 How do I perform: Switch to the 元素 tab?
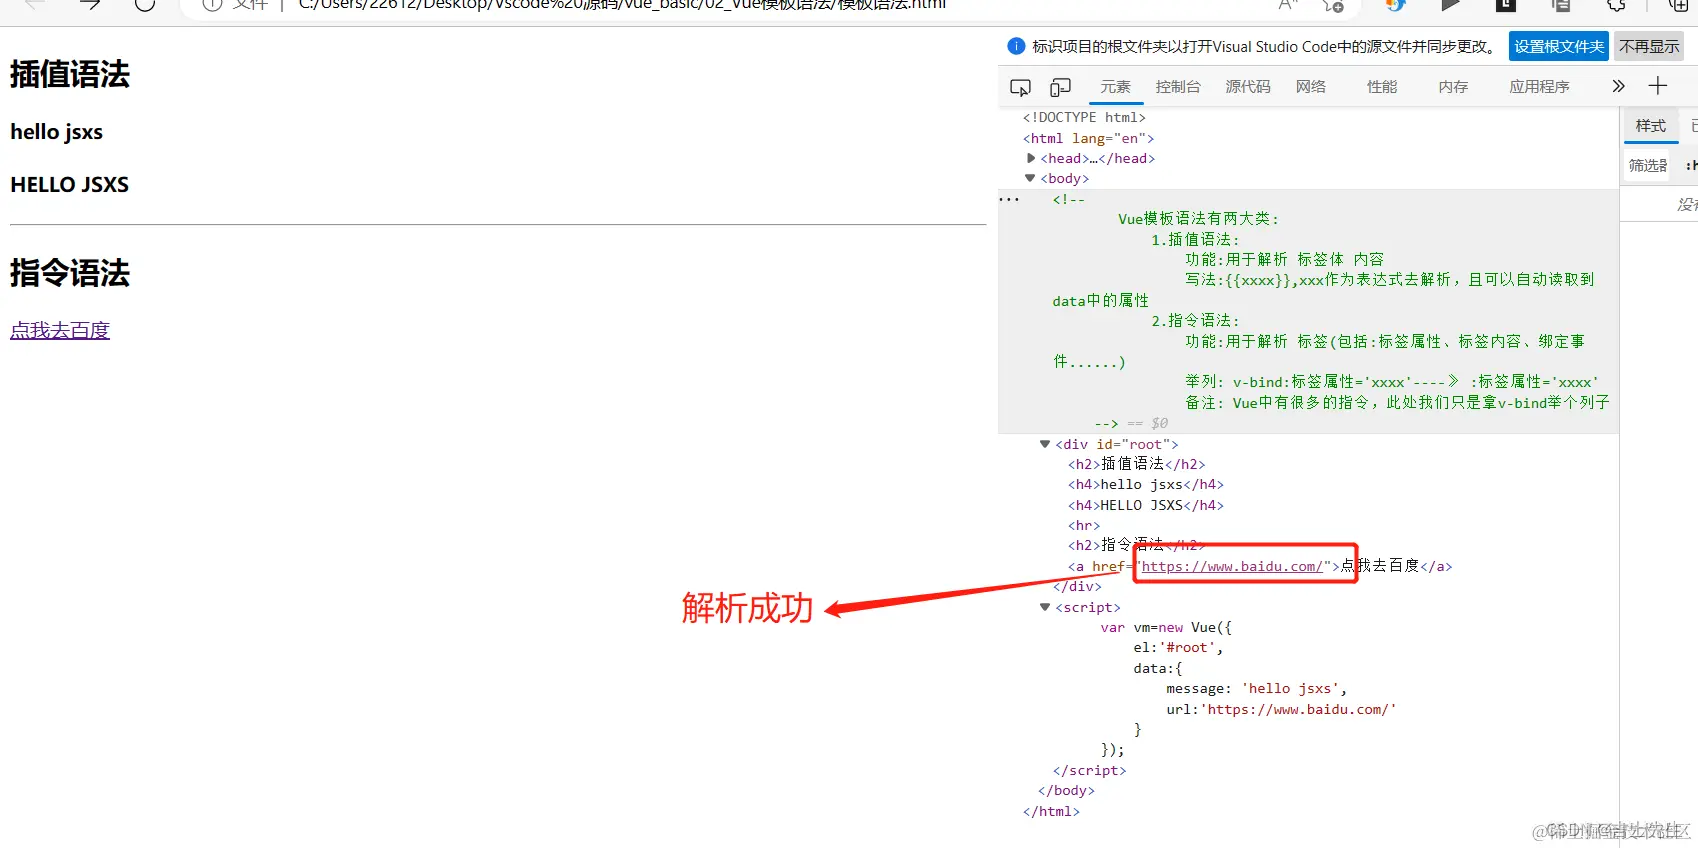point(1115,87)
